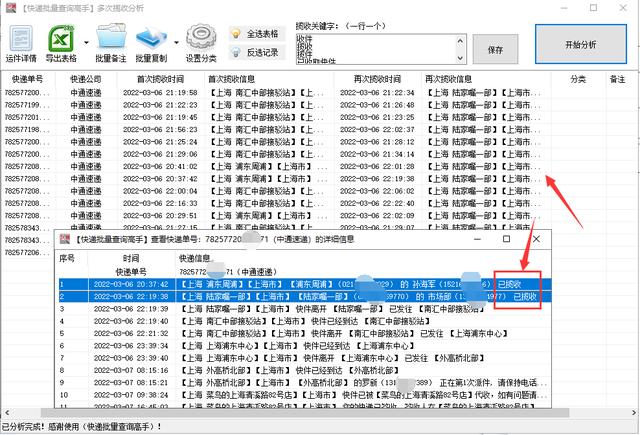Click the main table horizontal scrollbar thumb
Viewport: 640px width, 435px height.
pos(304,413)
